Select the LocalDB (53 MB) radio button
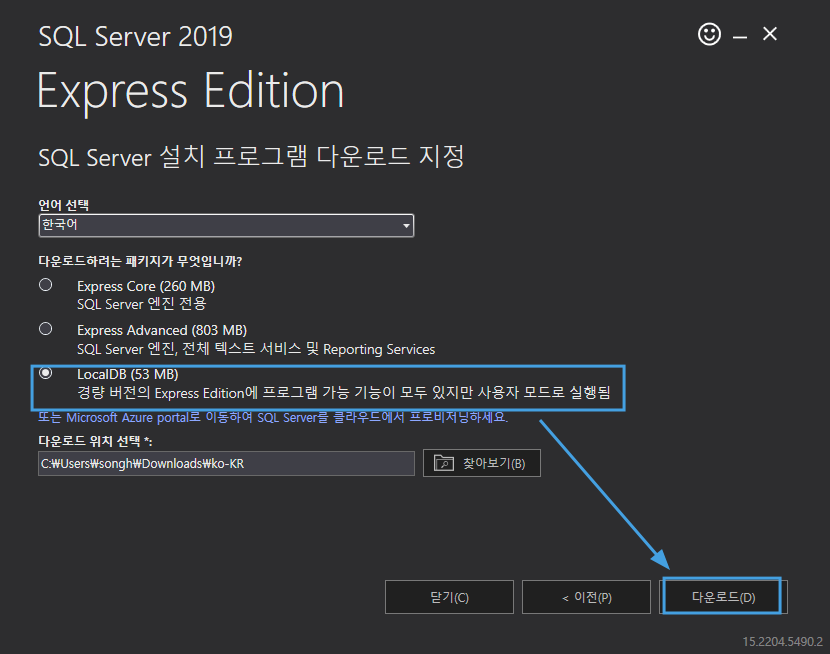Screen dimensions: 830x654 click(x=46, y=373)
